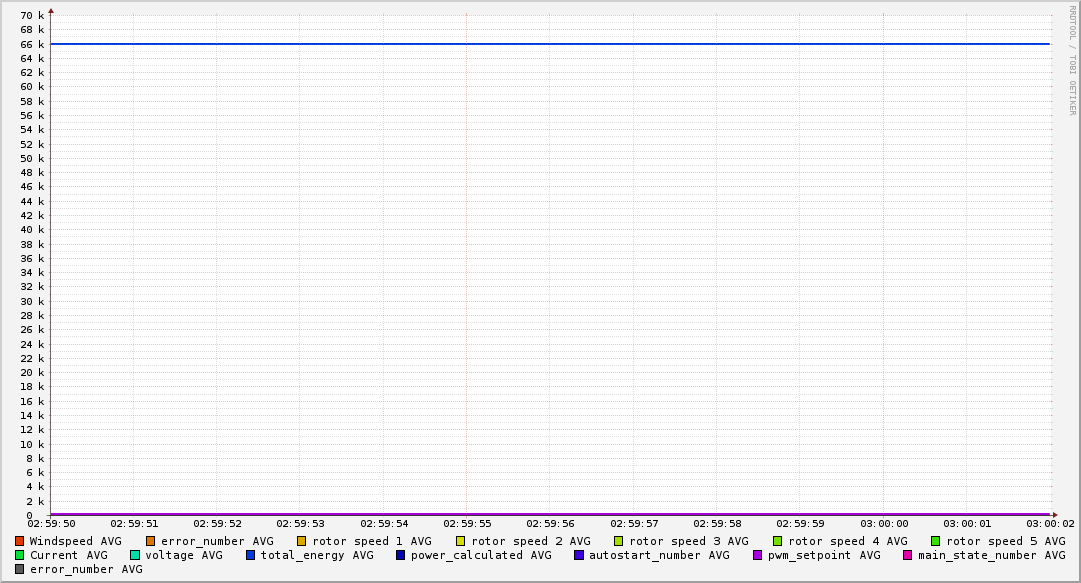Click the rotor speed 2 AVG label
1081x583 pixels.
(530, 541)
